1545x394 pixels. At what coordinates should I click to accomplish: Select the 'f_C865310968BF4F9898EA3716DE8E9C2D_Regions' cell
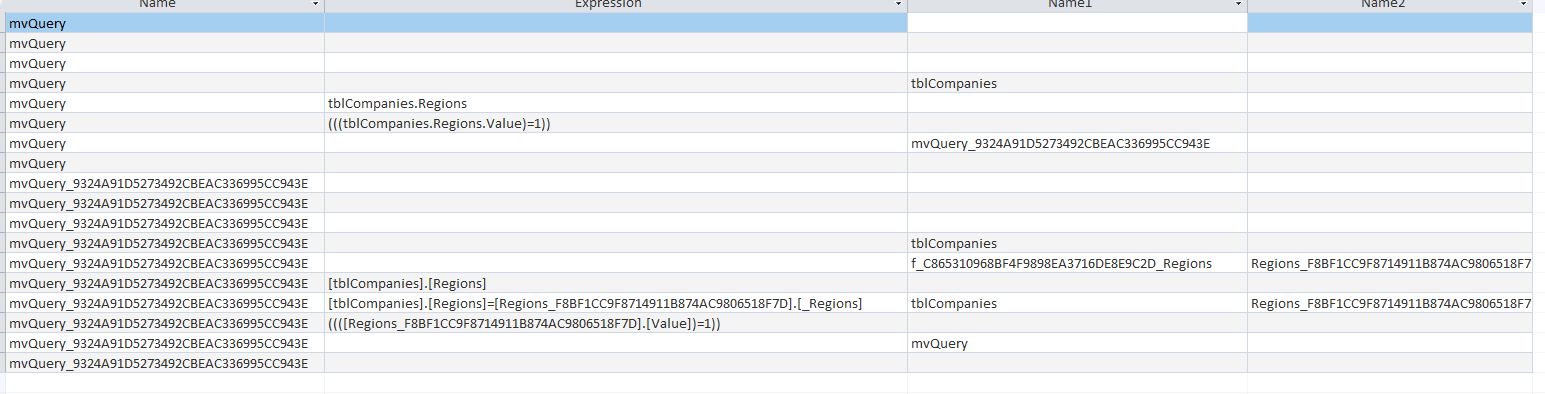click(x=1077, y=263)
